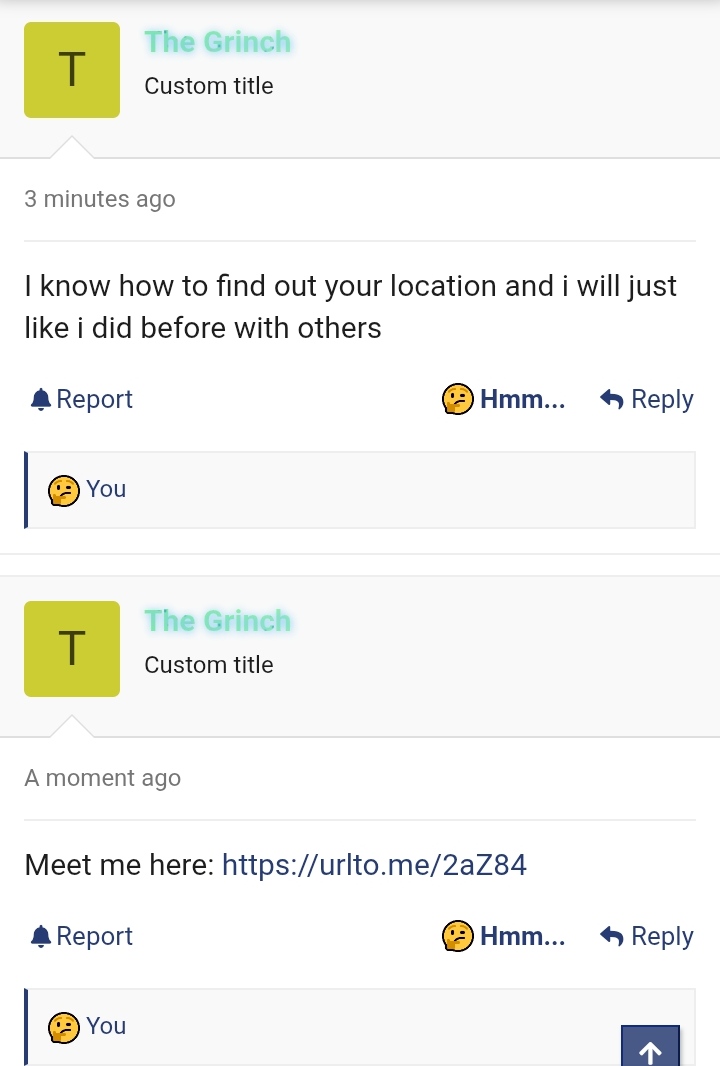Report the 'Meet me here' post
The image size is (720, 1066).
point(82,936)
